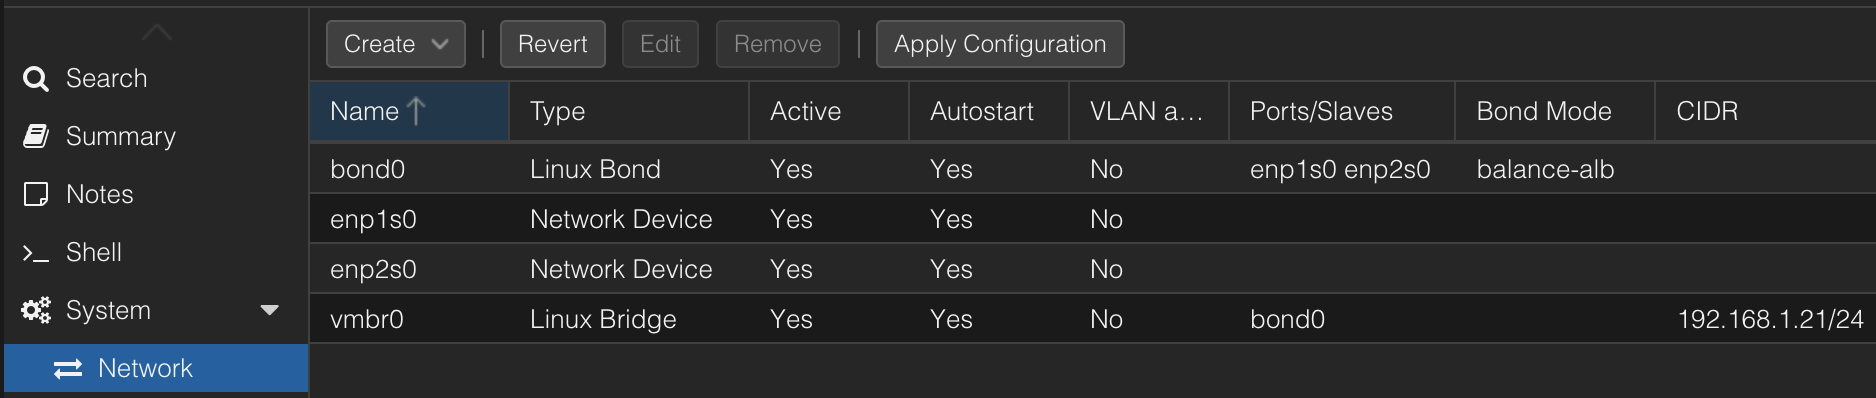1876x398 pixels.
Task: Collapse the System menu arrow
Action: (x=269, y=311)
